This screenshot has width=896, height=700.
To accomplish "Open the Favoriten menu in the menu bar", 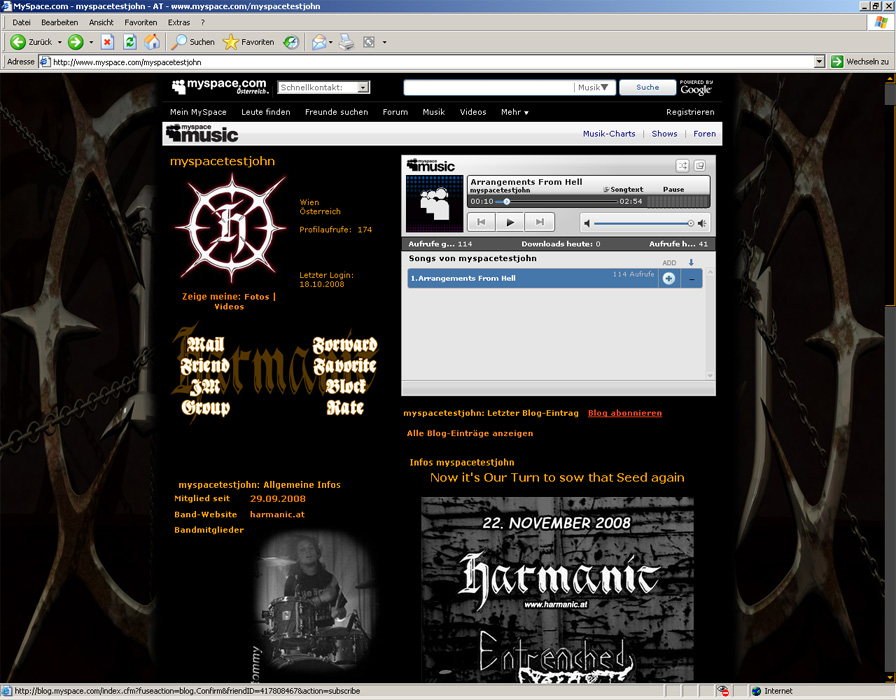I will pyautogui.click(x=141, y=22).
